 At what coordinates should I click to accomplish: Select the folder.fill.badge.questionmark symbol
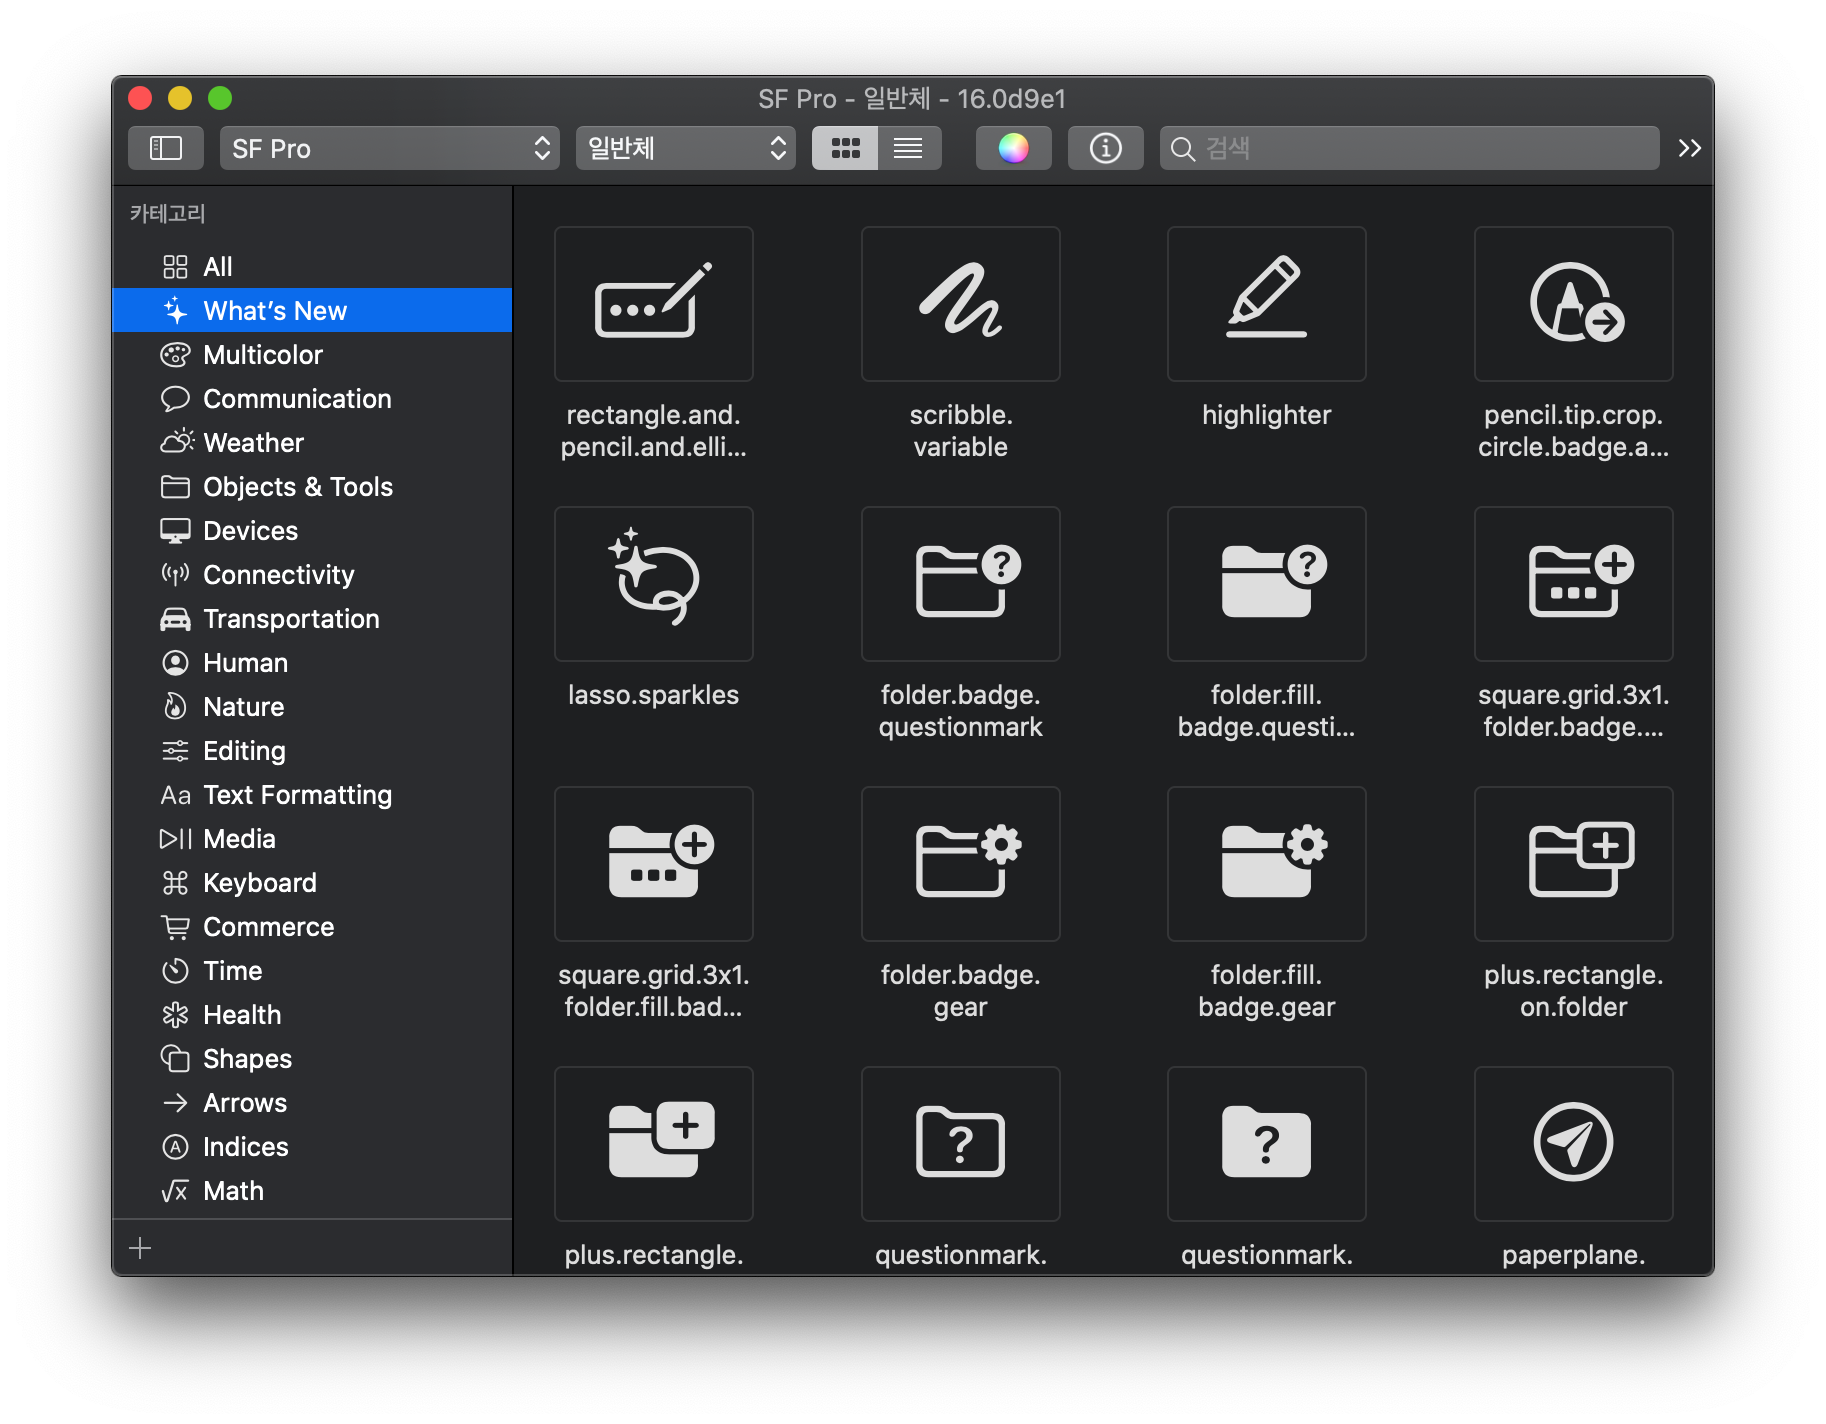1267,584
